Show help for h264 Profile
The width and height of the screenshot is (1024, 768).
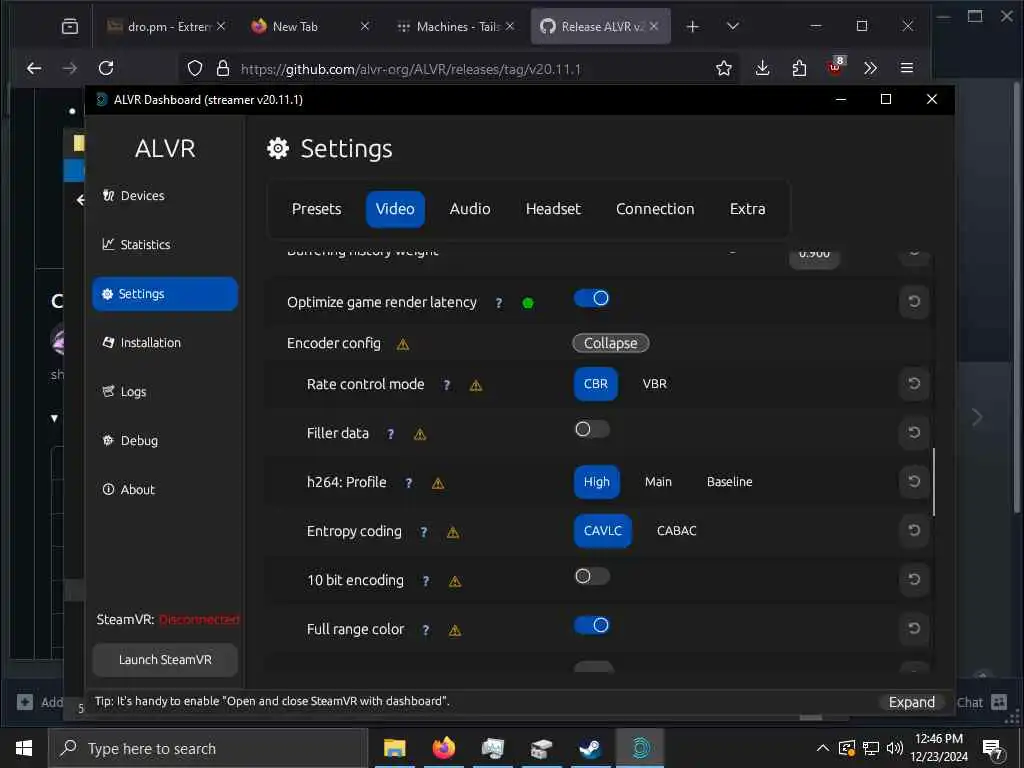click(x=409, y=483)
